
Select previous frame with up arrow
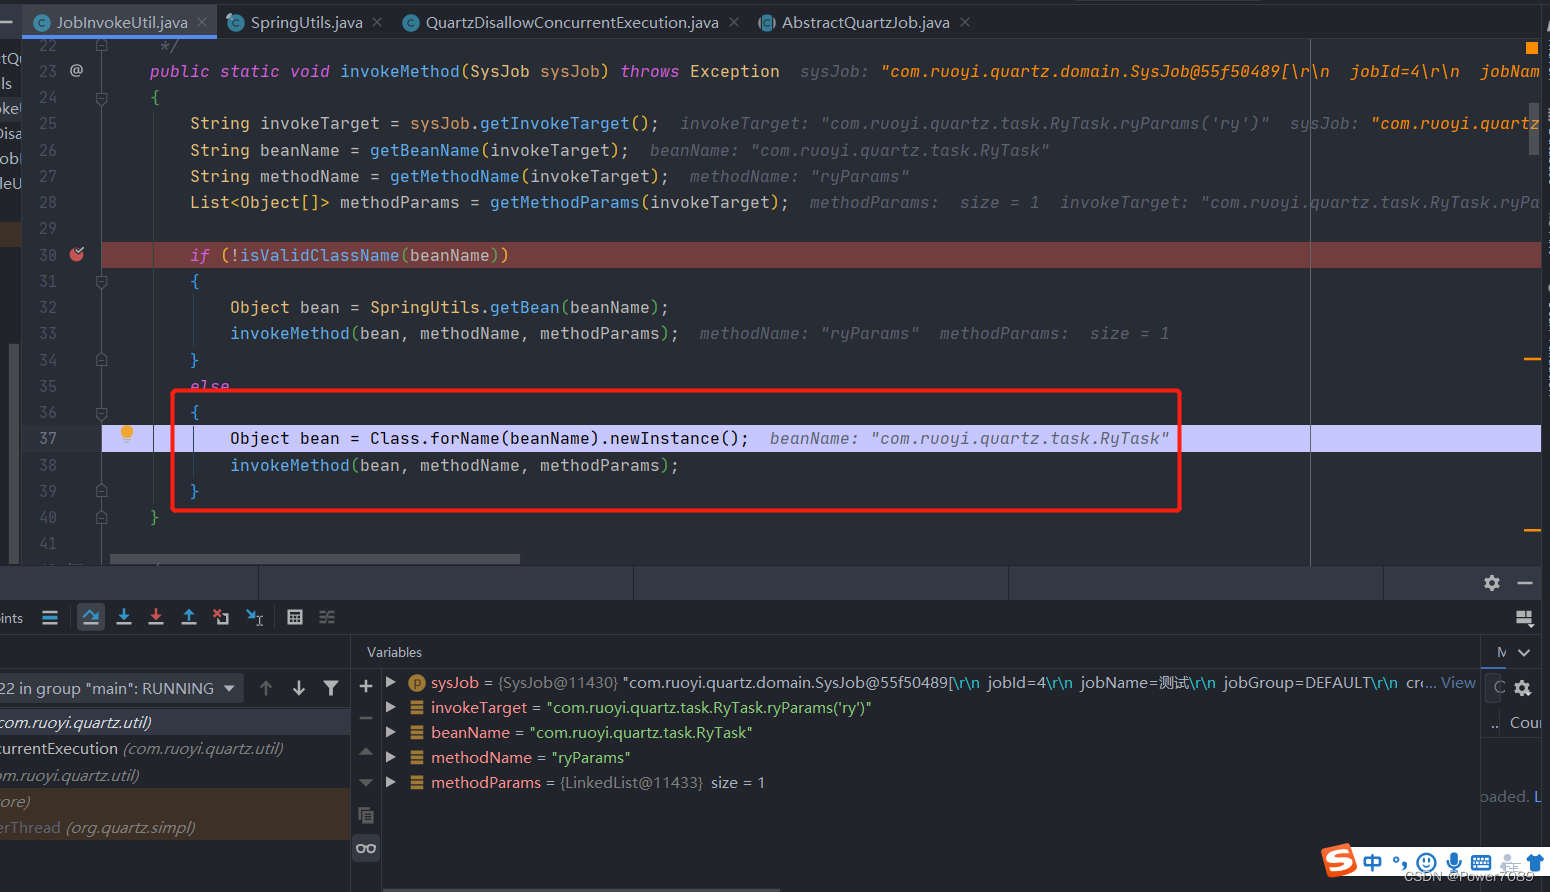[x=266, y=688]
